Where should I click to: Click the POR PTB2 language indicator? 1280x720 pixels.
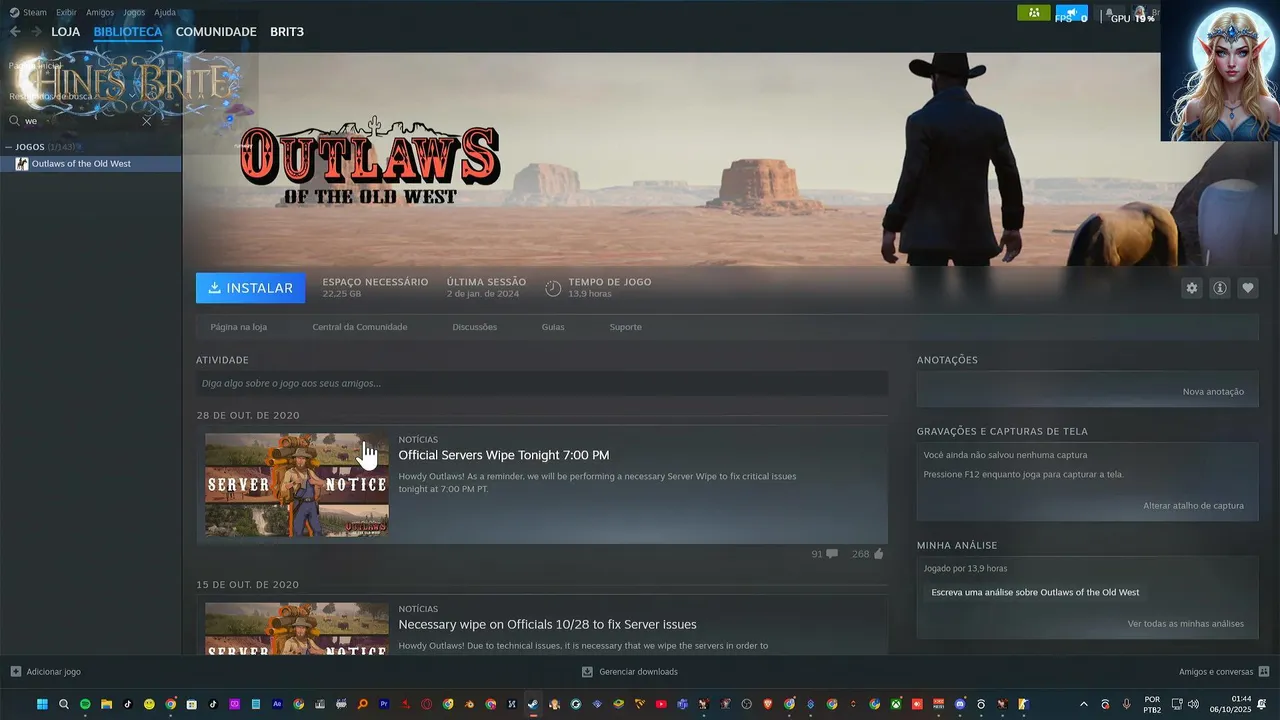[1152, 704]
